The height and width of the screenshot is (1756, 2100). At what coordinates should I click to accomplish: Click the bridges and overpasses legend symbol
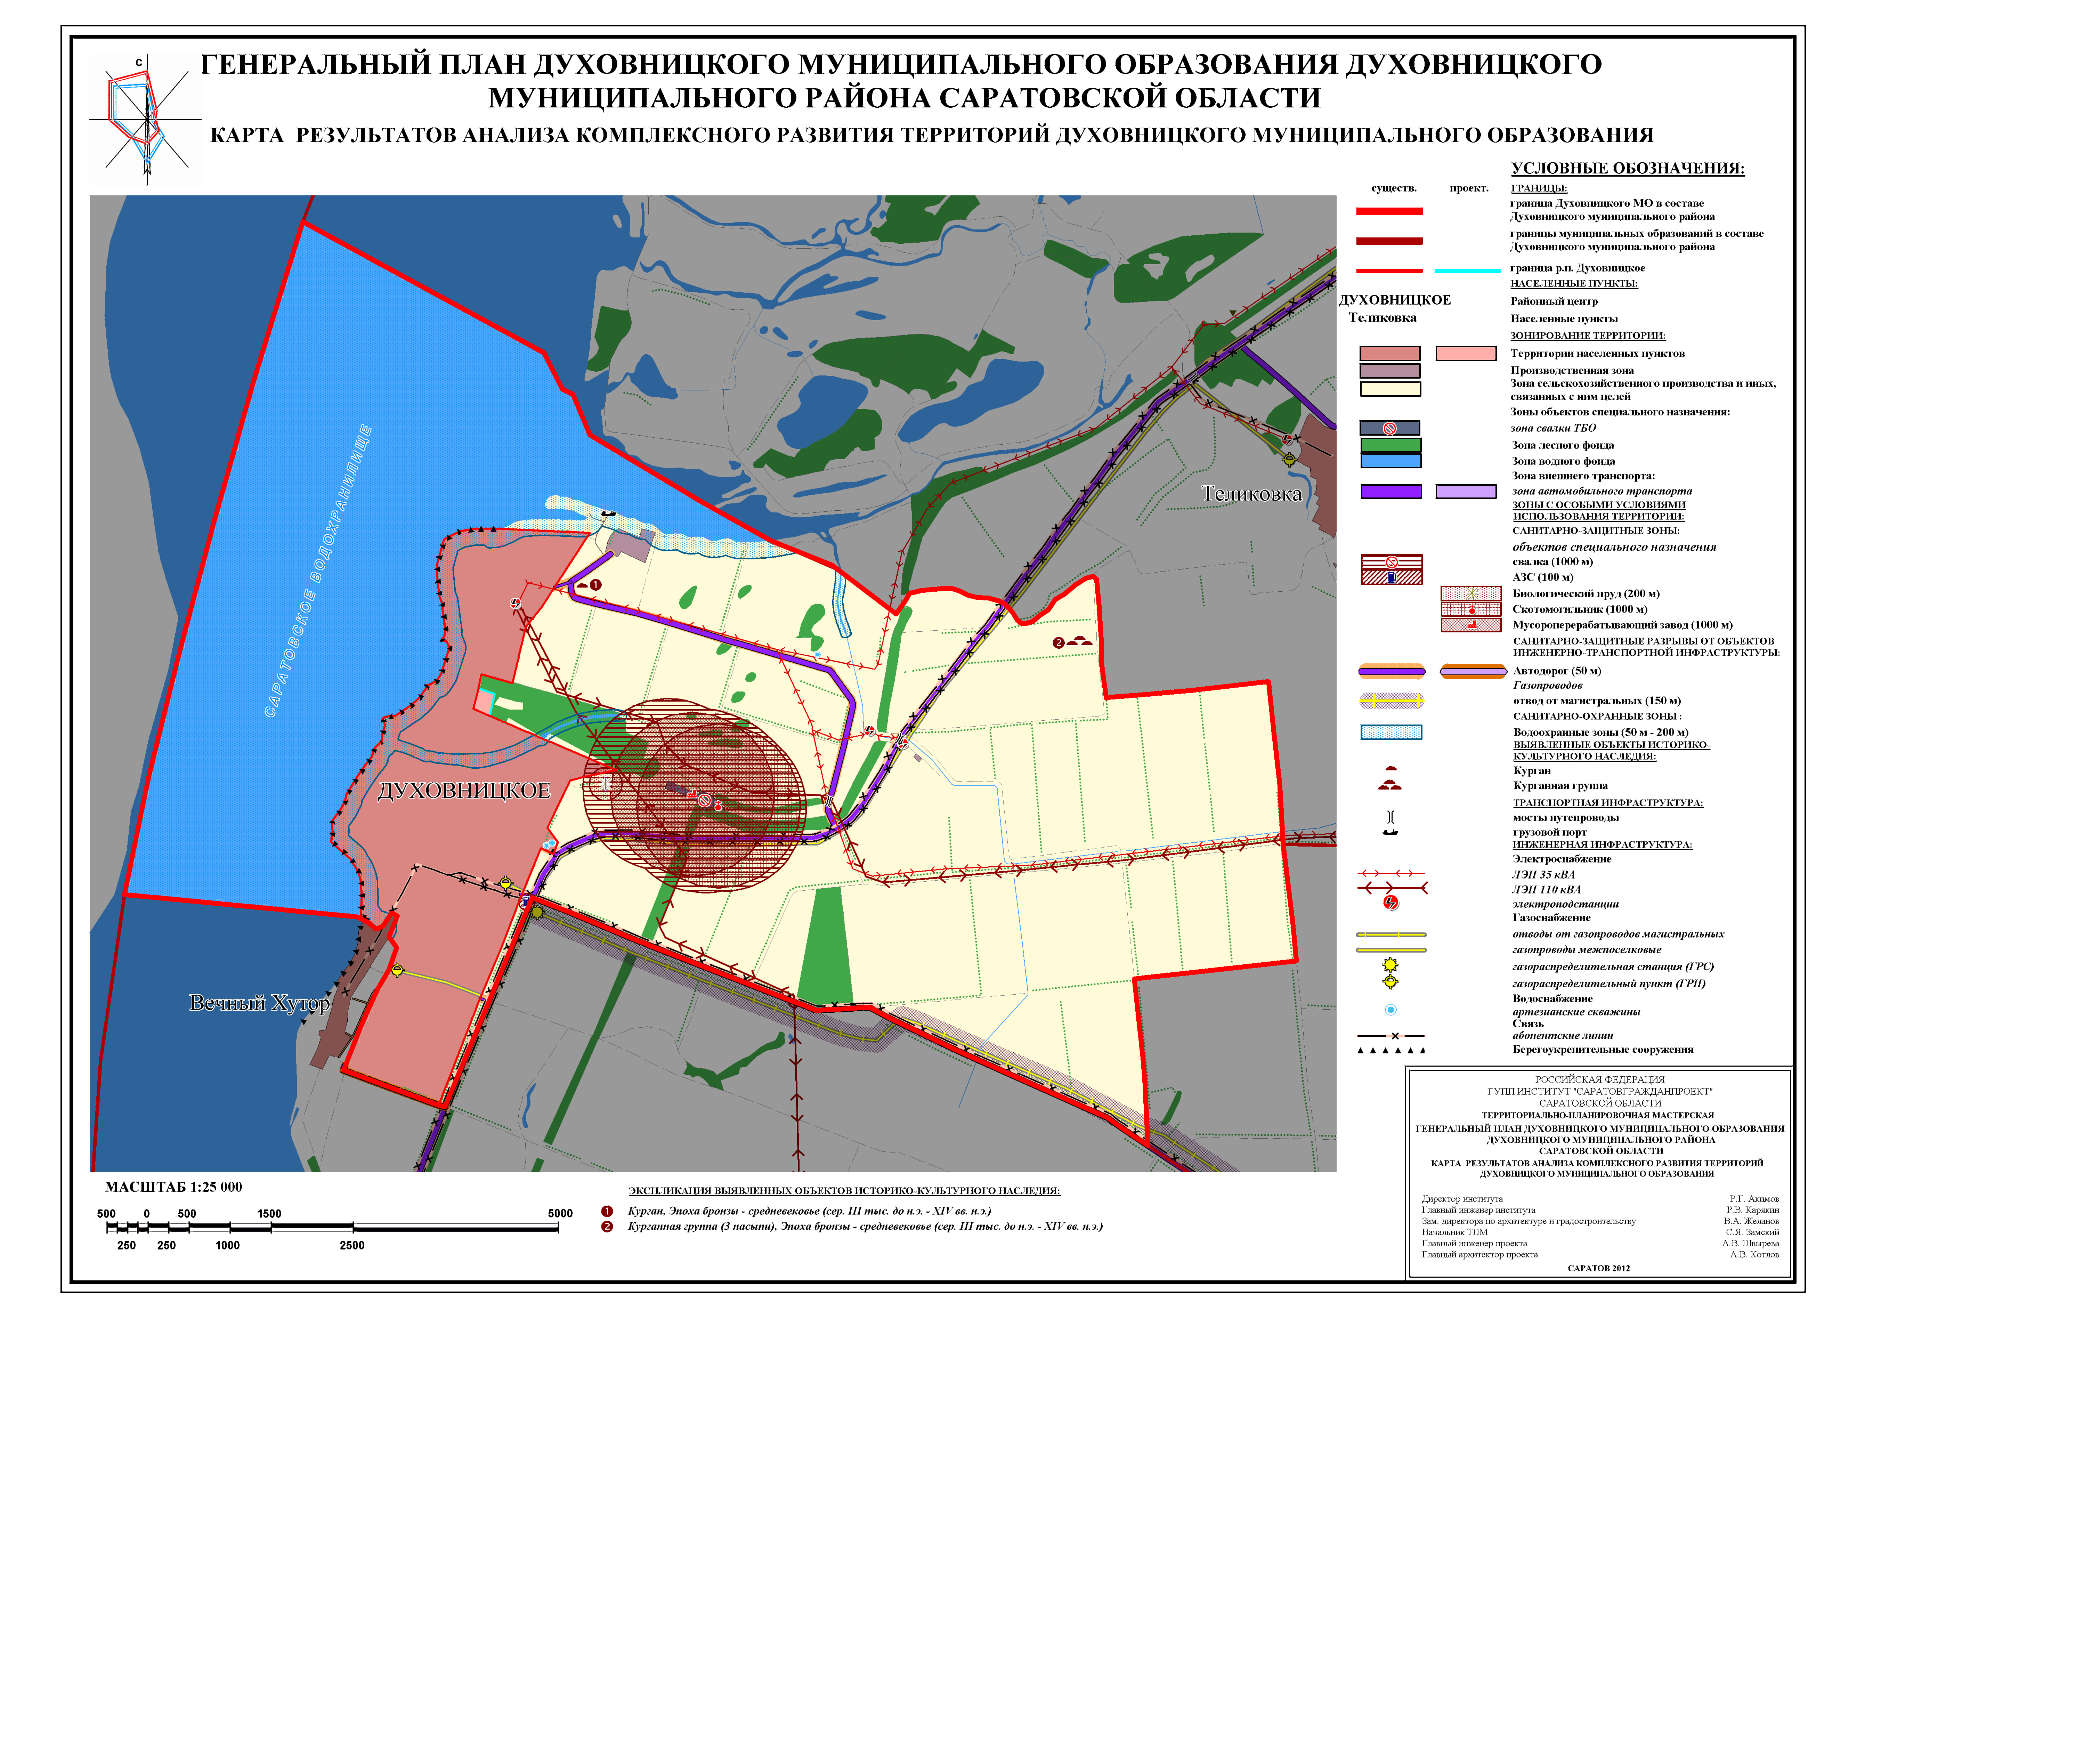(x=1390, y=817)
